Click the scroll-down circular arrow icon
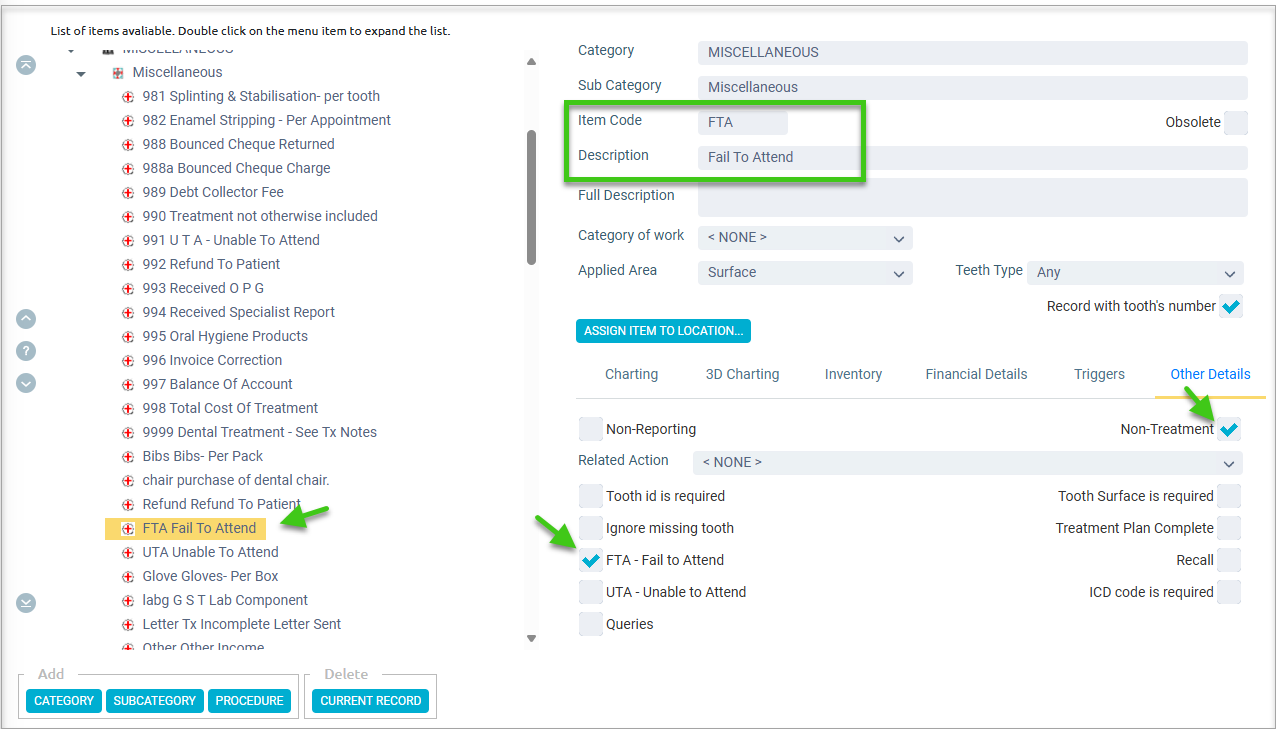Image resolution: width=1276 pixels, height=729 pixels. (26, 383)
